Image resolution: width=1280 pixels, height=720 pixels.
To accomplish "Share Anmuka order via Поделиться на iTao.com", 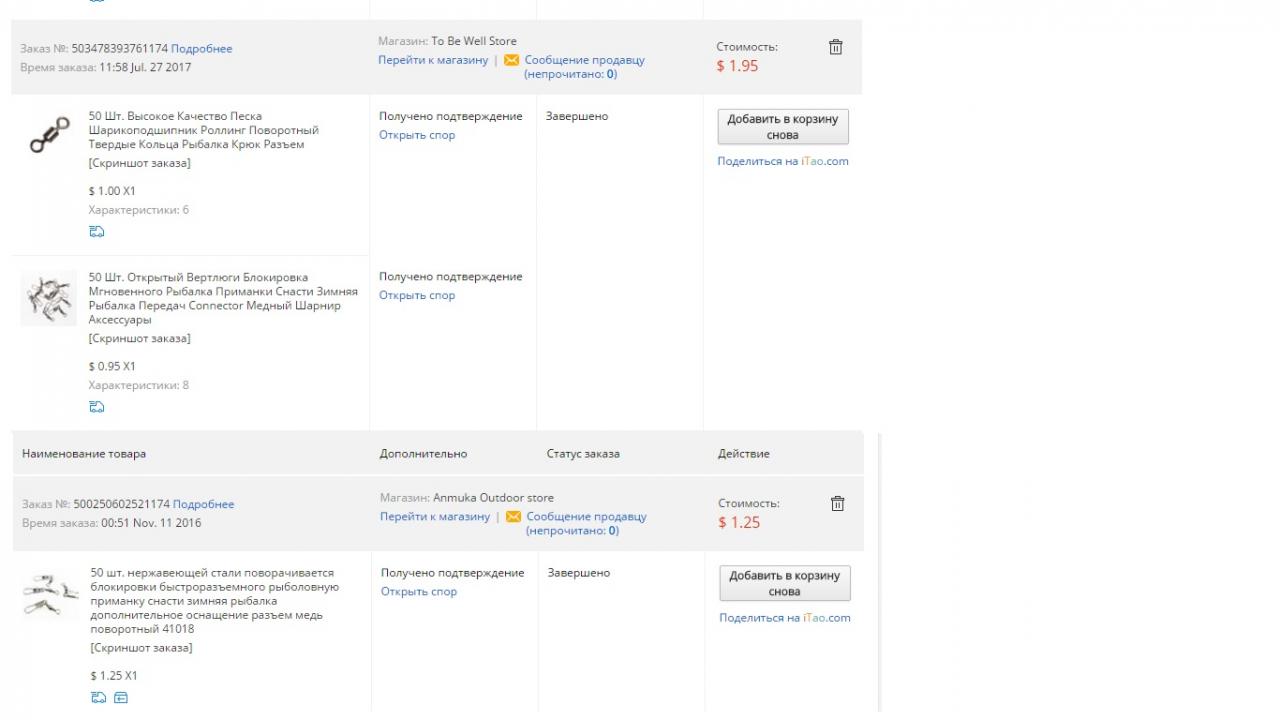I will coord(784,618).
